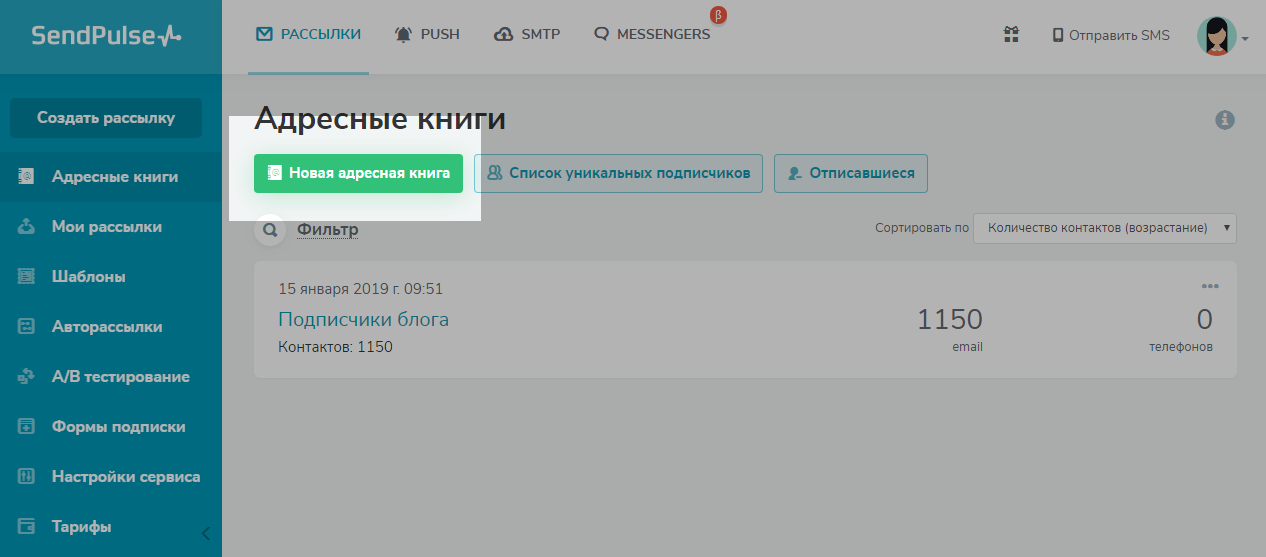The width and height of the screenshot is (1266, 557).
Task: Click the date 15 января 2019 г. 09:51
Action: click(x=360, y=289)
